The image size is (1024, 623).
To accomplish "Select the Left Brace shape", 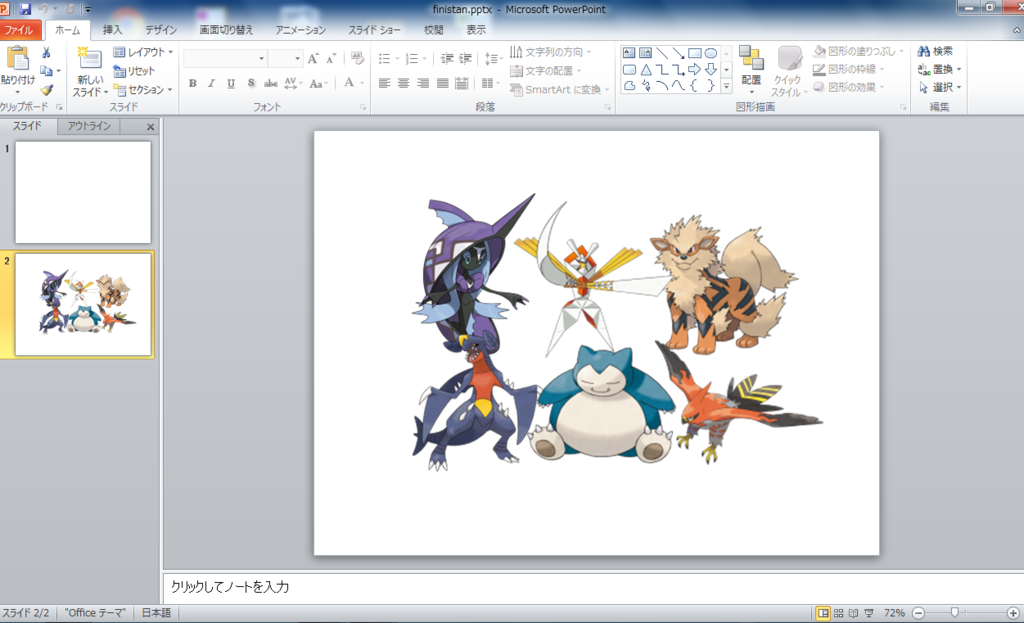I will (x=695, y=85).
